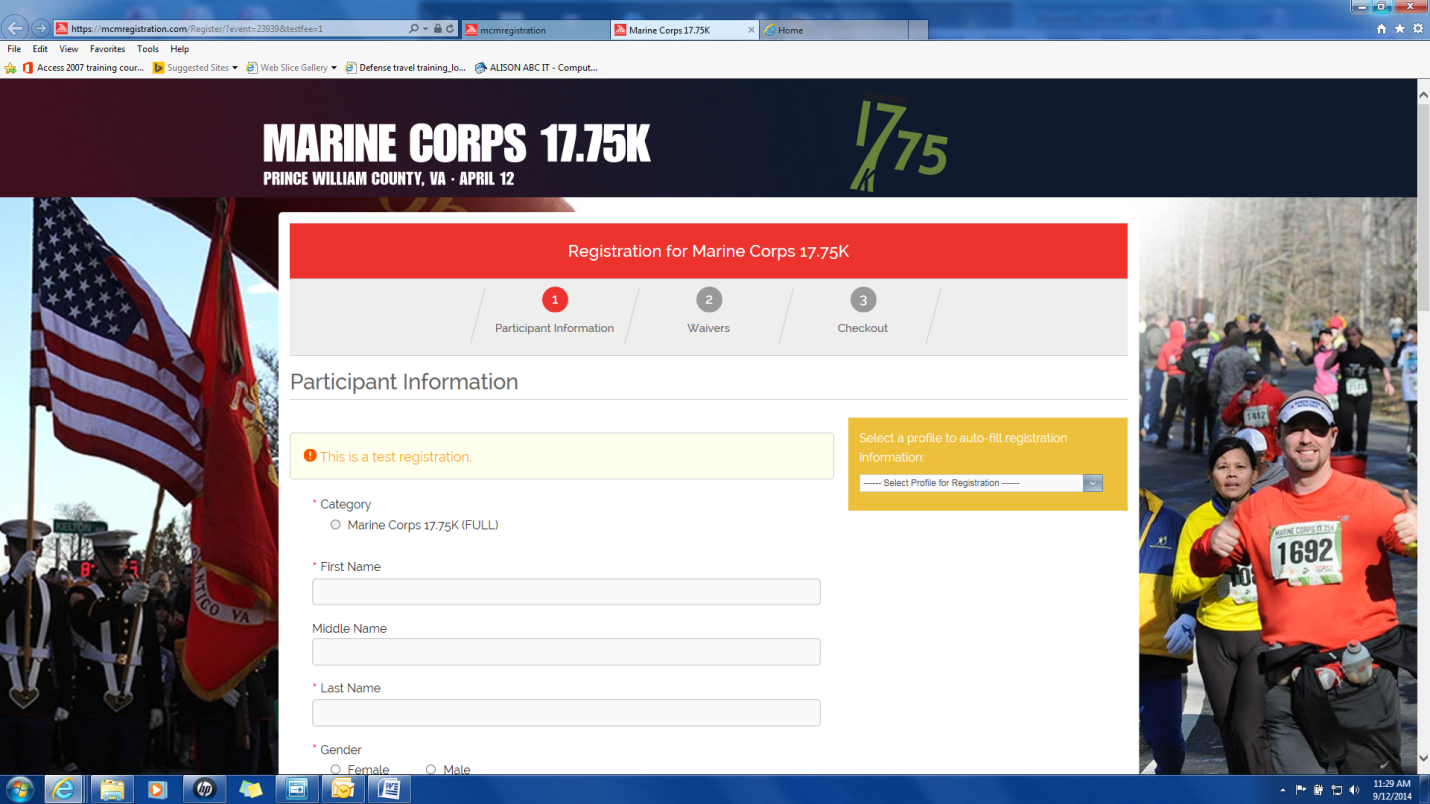Click the search magnifier in the address bar
Image resolution: width=1430 pixels, height=804 pixels.
(414, 29)
